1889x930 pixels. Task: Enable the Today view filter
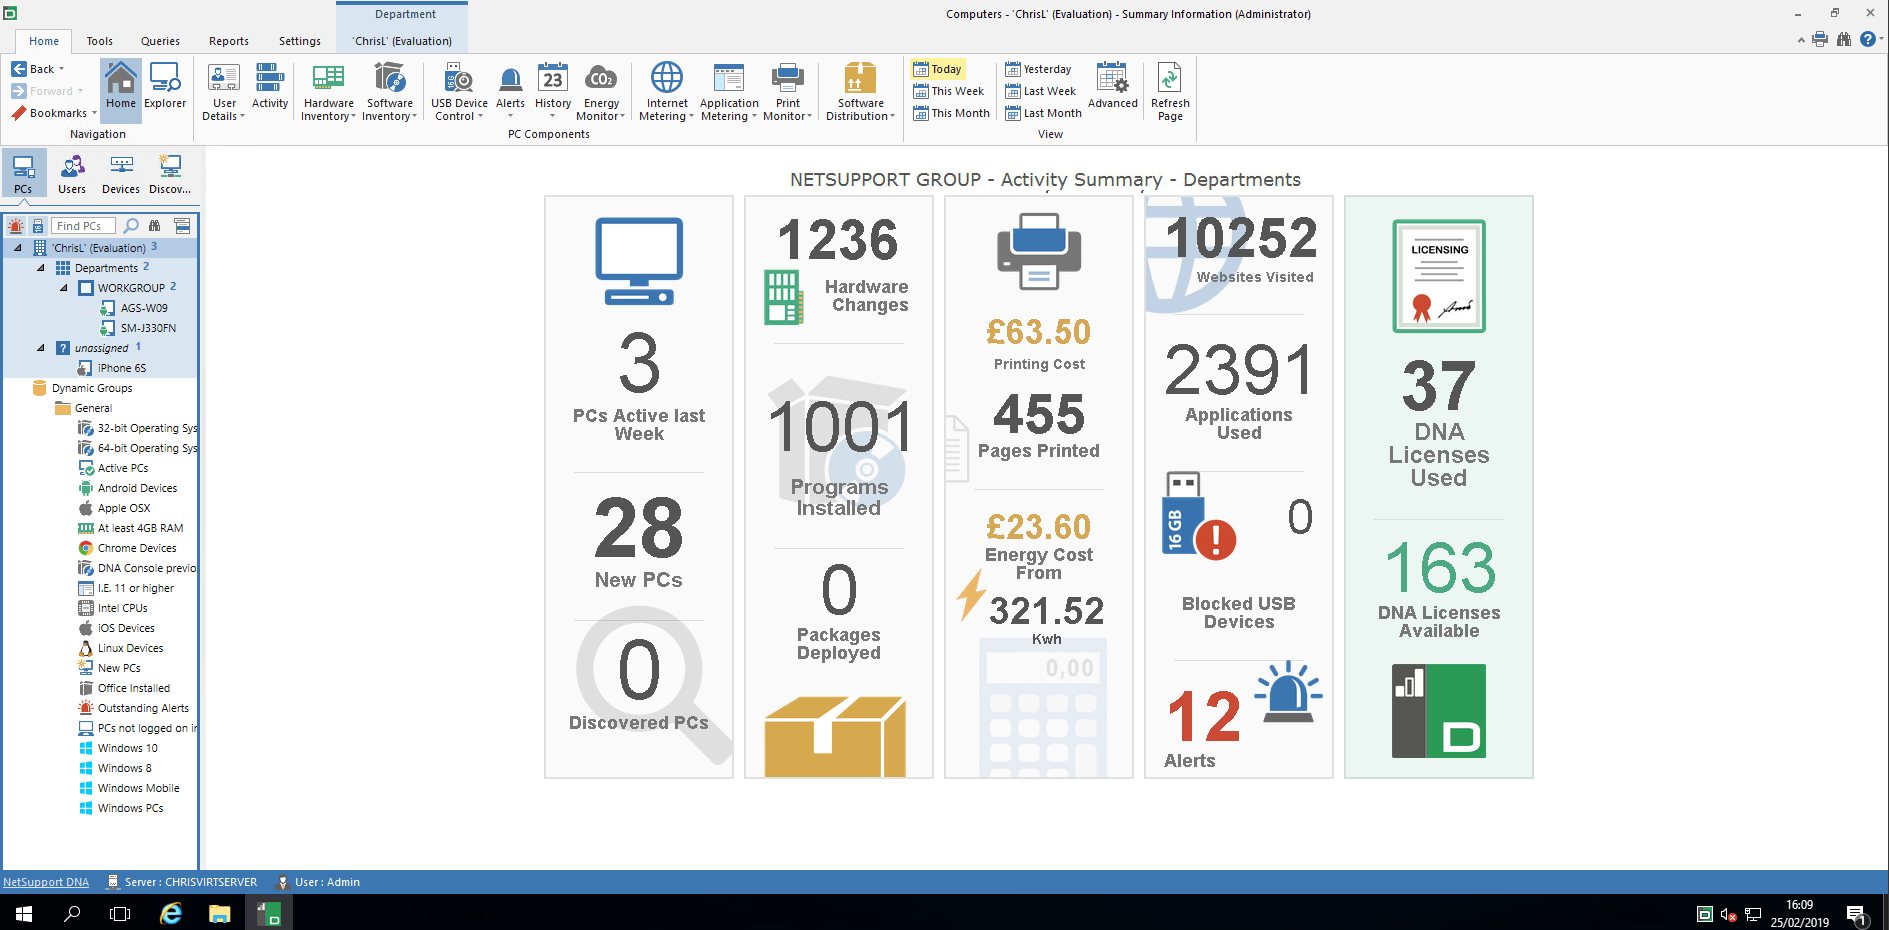(x=937, y=69)
